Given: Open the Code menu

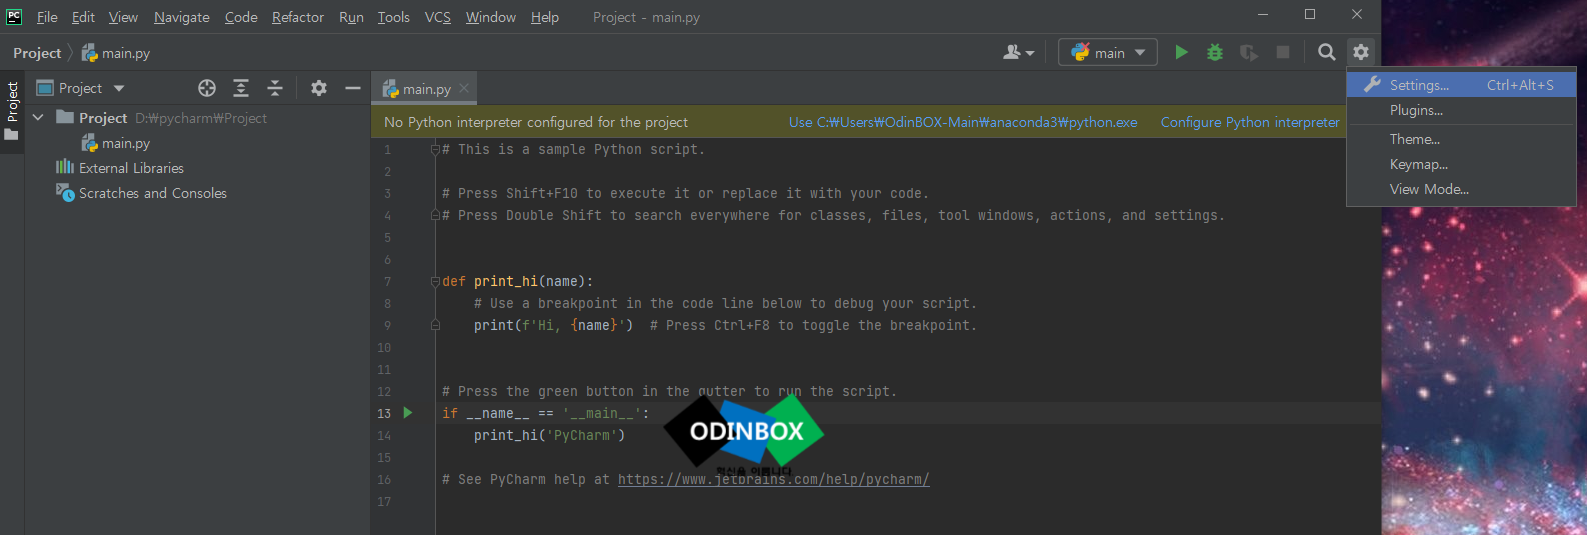Looking at the screenshot, I should pyautogui.click(x=241, y=17).
